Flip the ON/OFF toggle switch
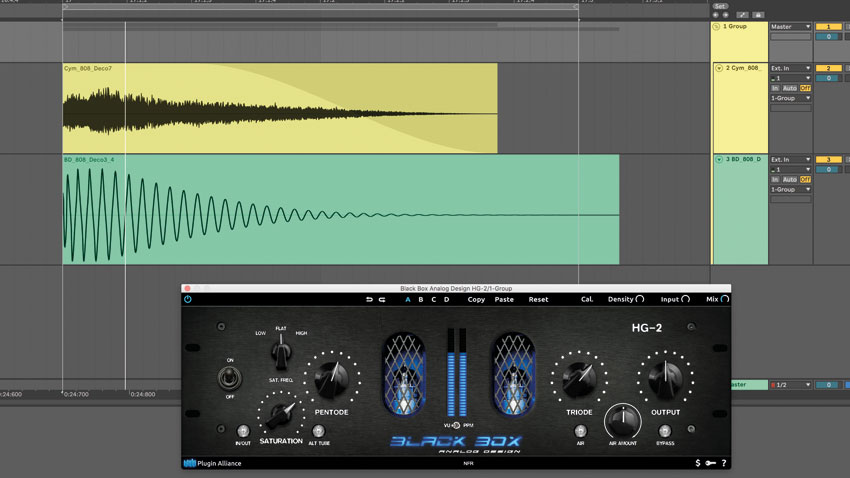850x478 pixels. [230, 378]
